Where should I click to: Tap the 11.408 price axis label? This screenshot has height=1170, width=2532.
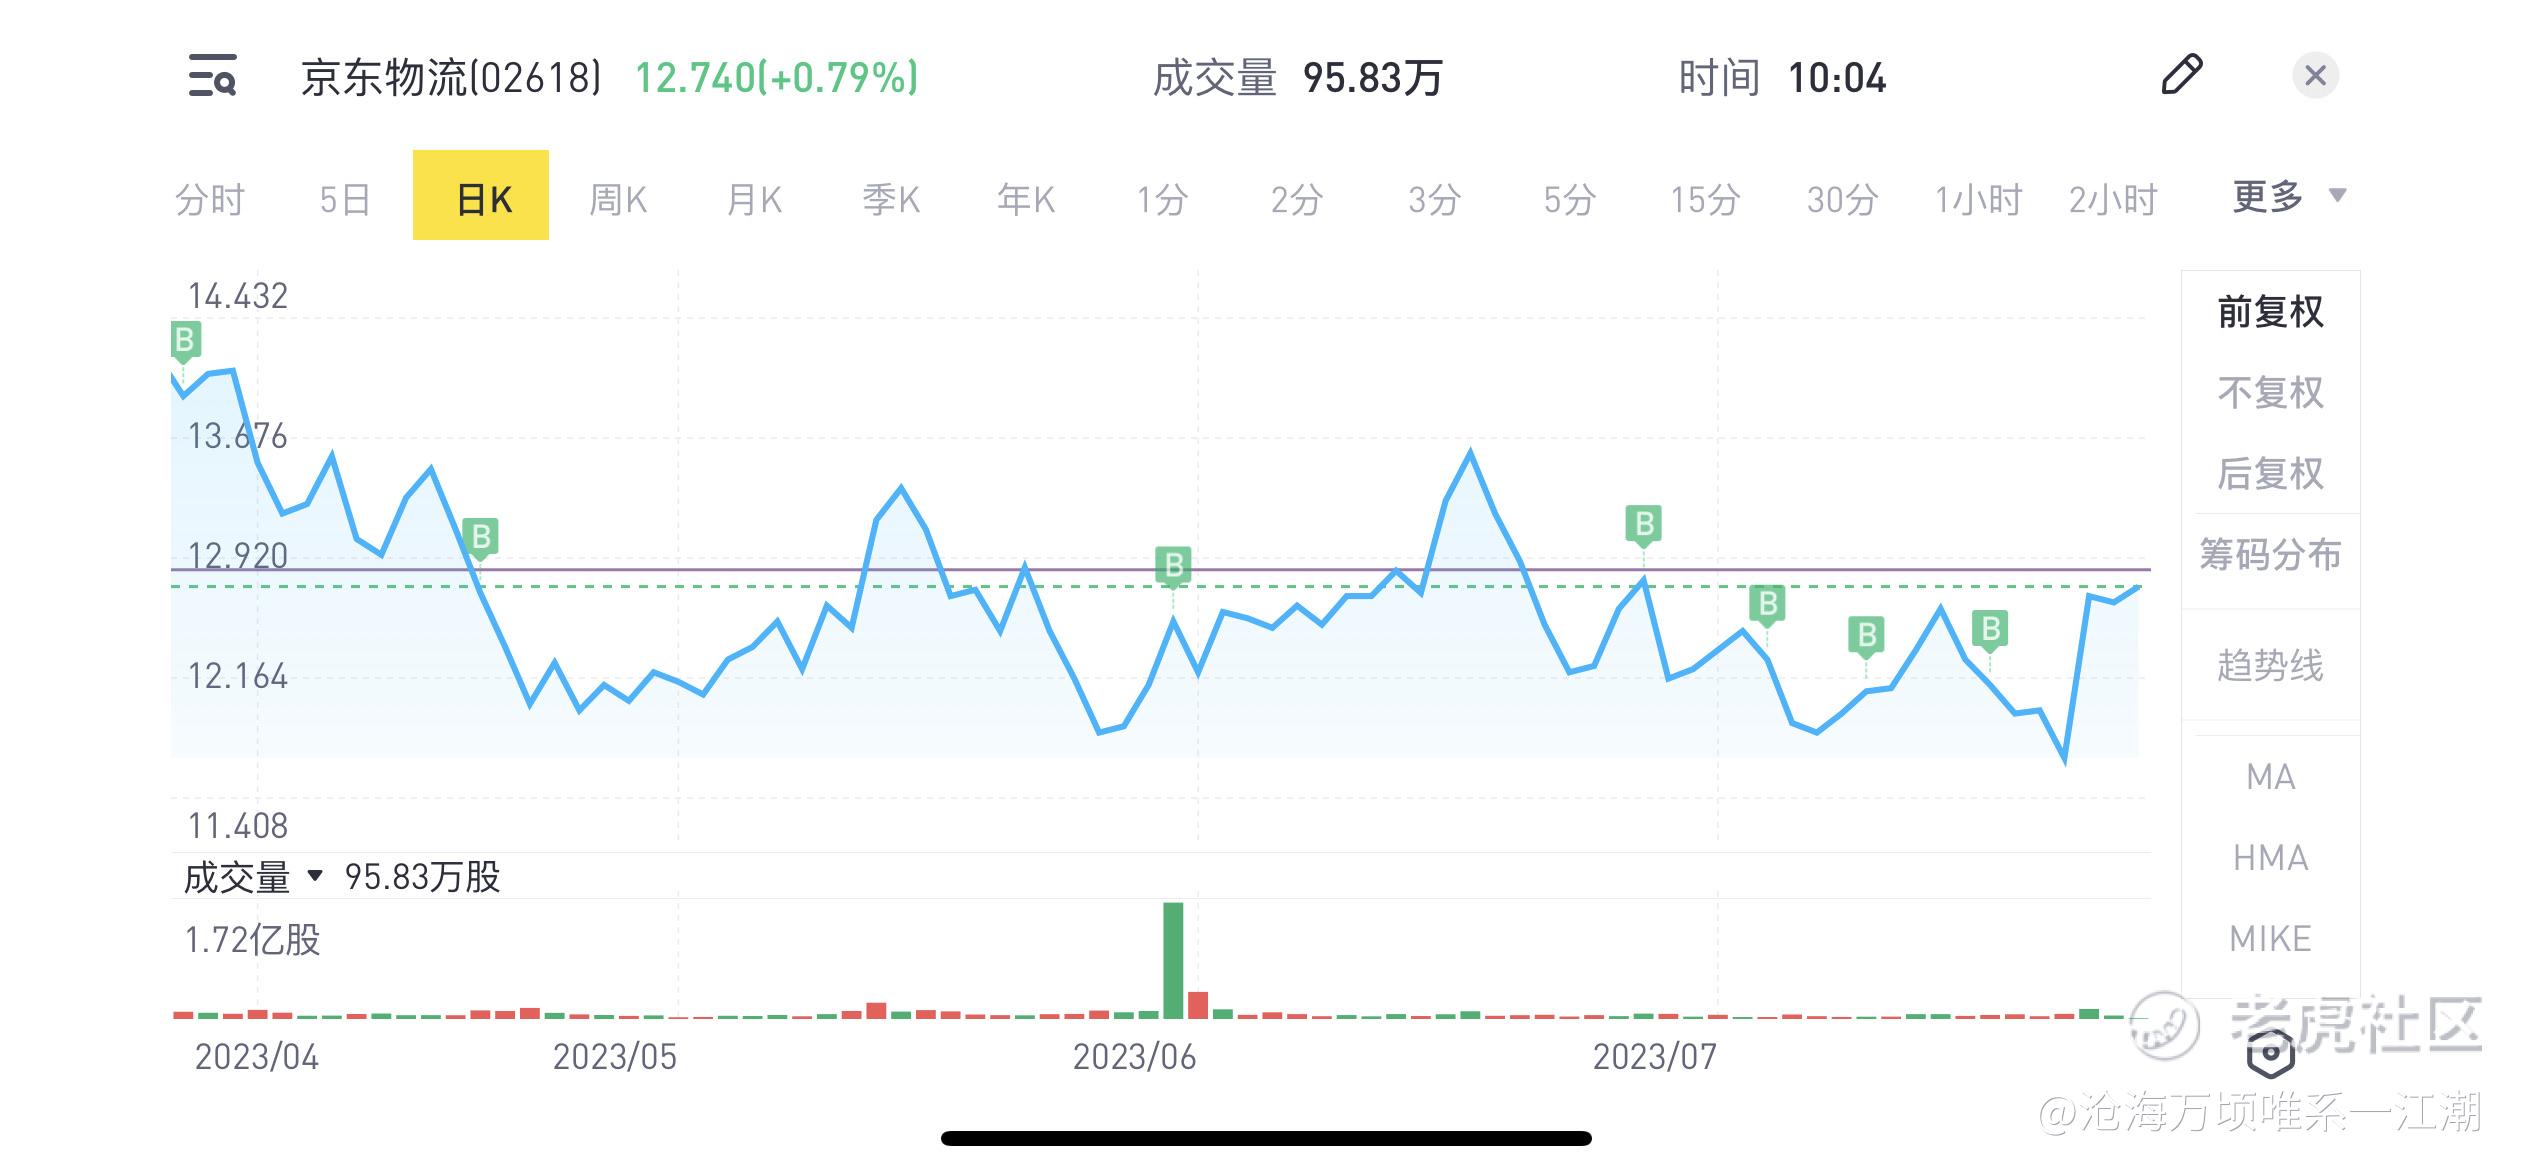[238, 826]
